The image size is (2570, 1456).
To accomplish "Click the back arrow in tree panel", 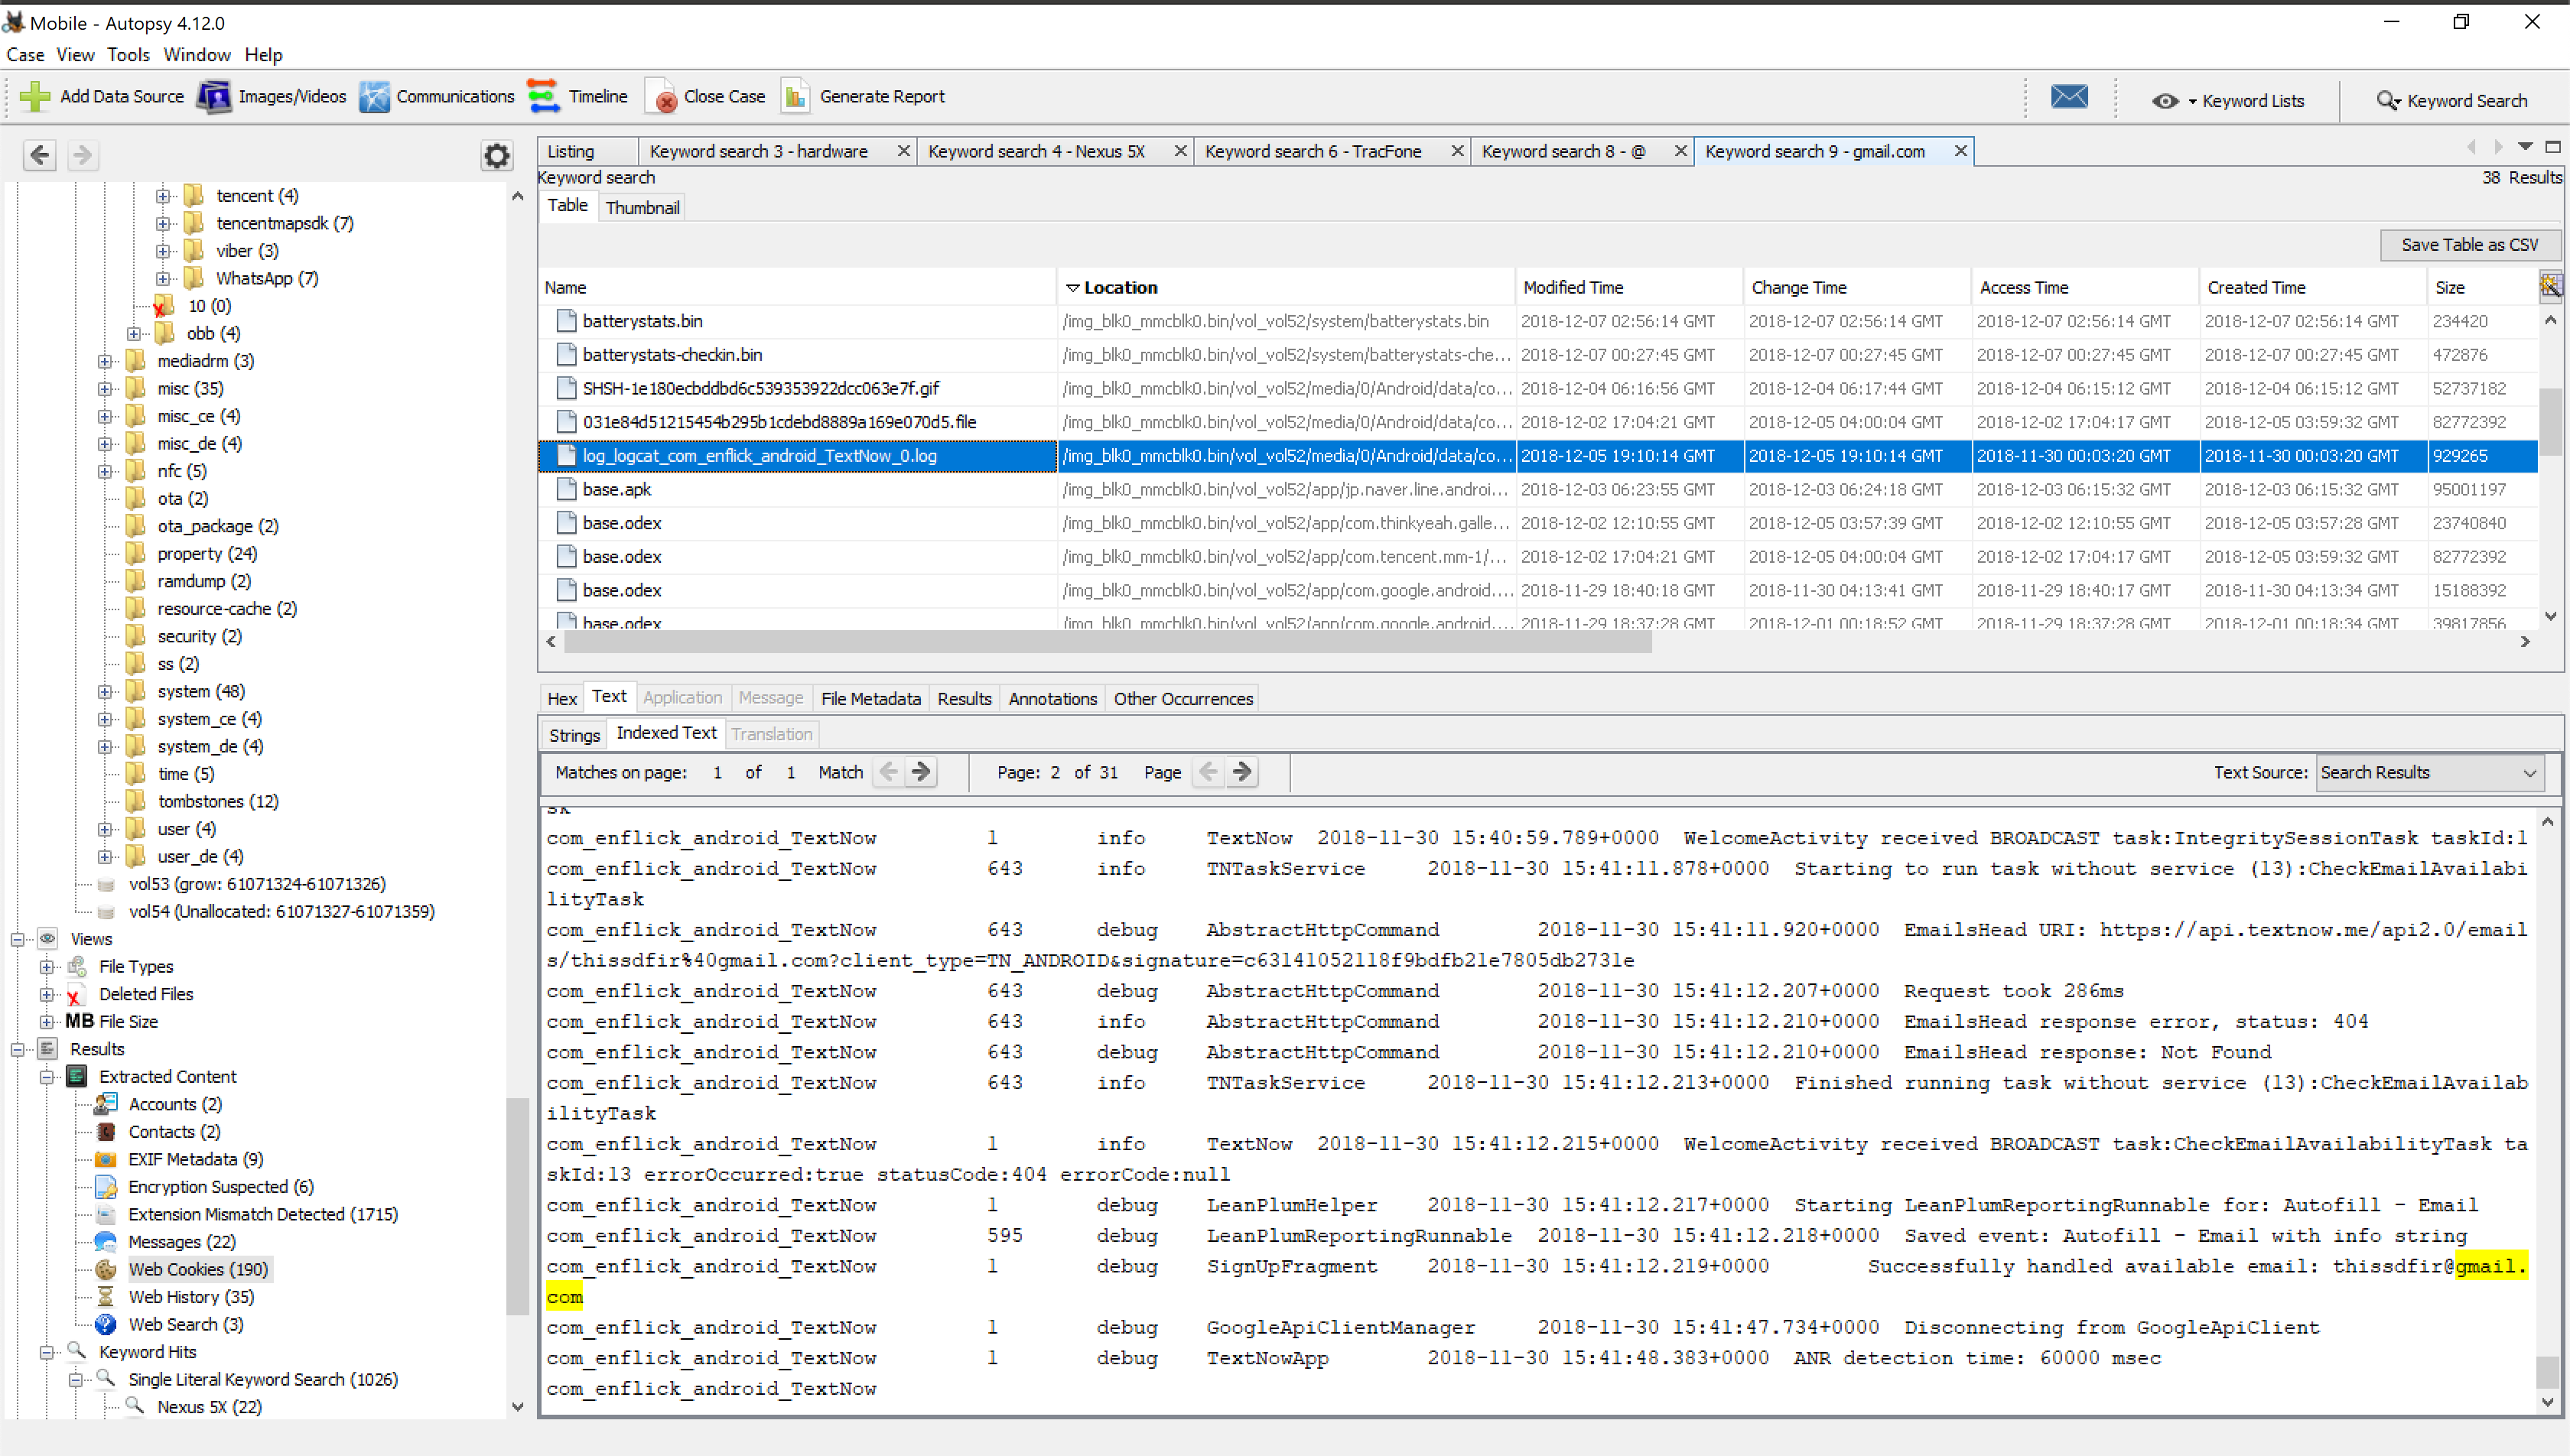I will coord(40,155).
